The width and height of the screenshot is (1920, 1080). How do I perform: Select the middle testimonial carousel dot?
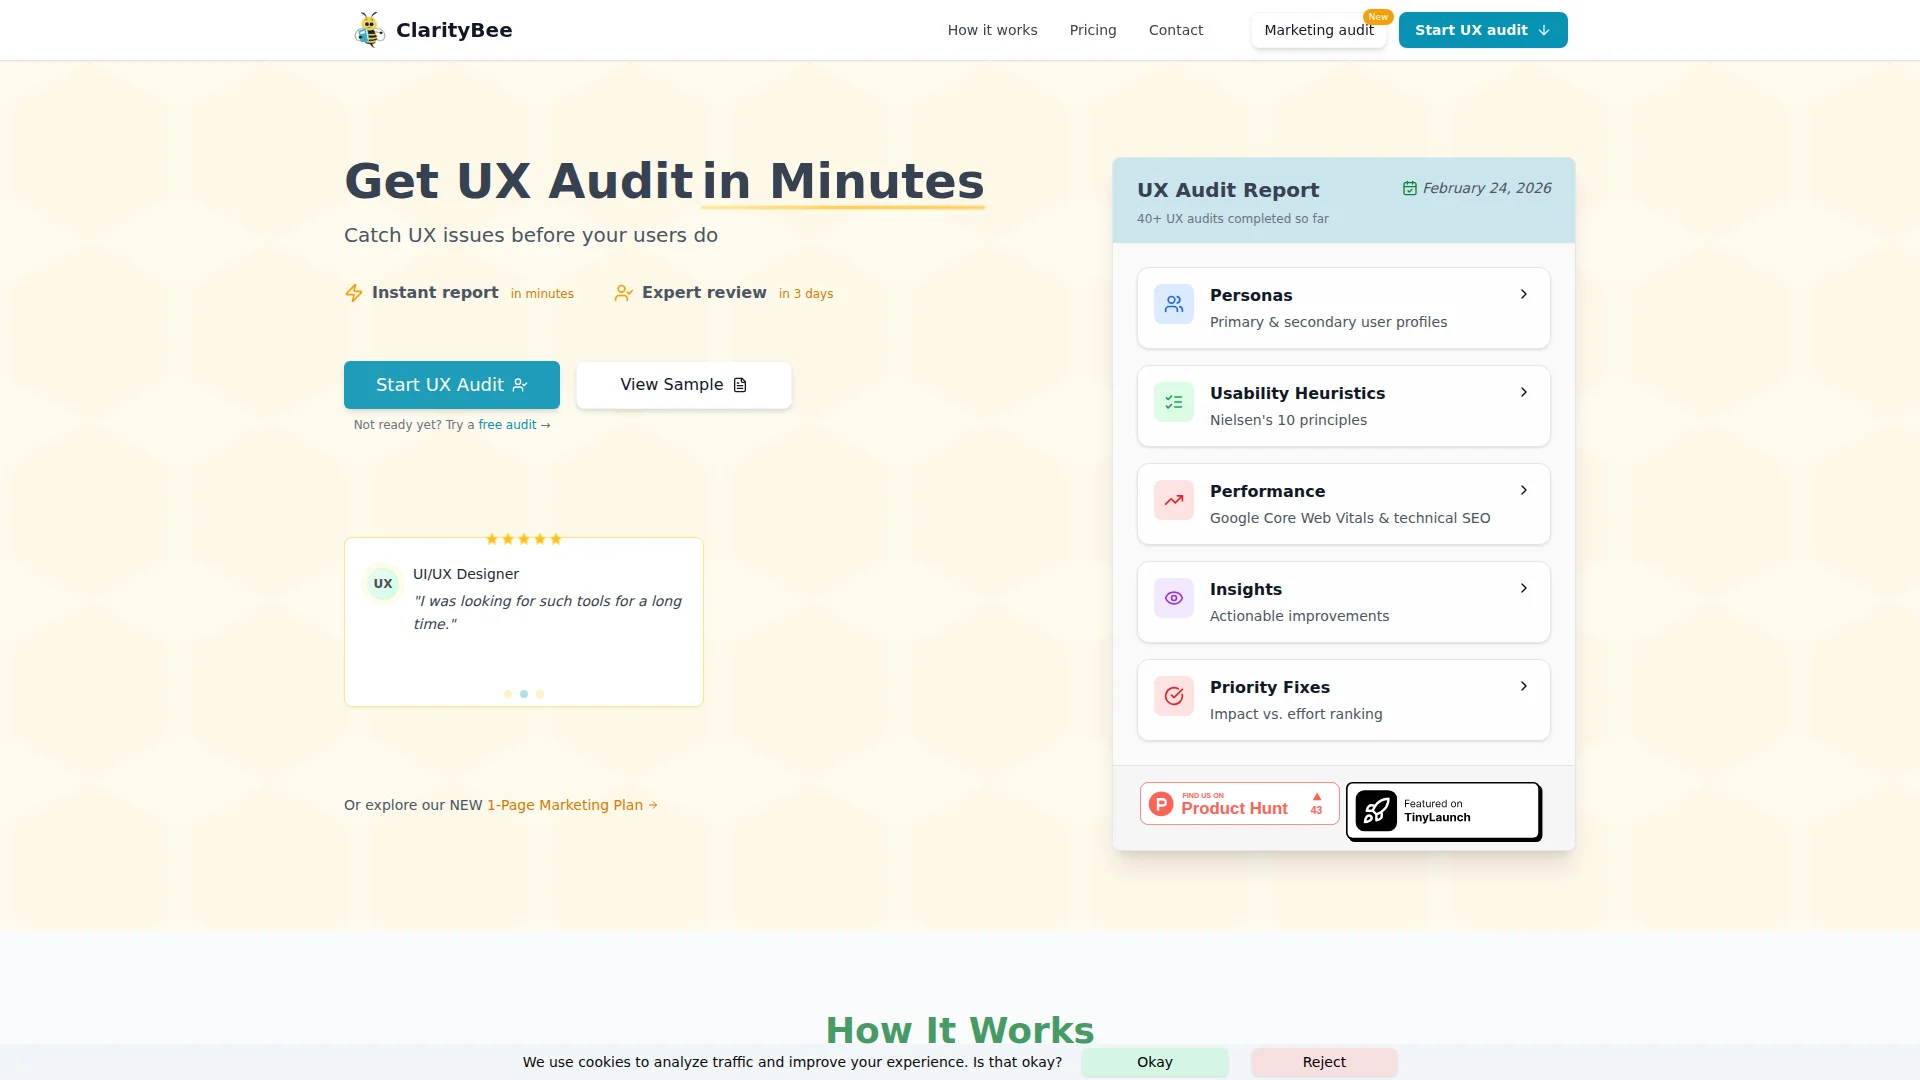tap(524, 694)
